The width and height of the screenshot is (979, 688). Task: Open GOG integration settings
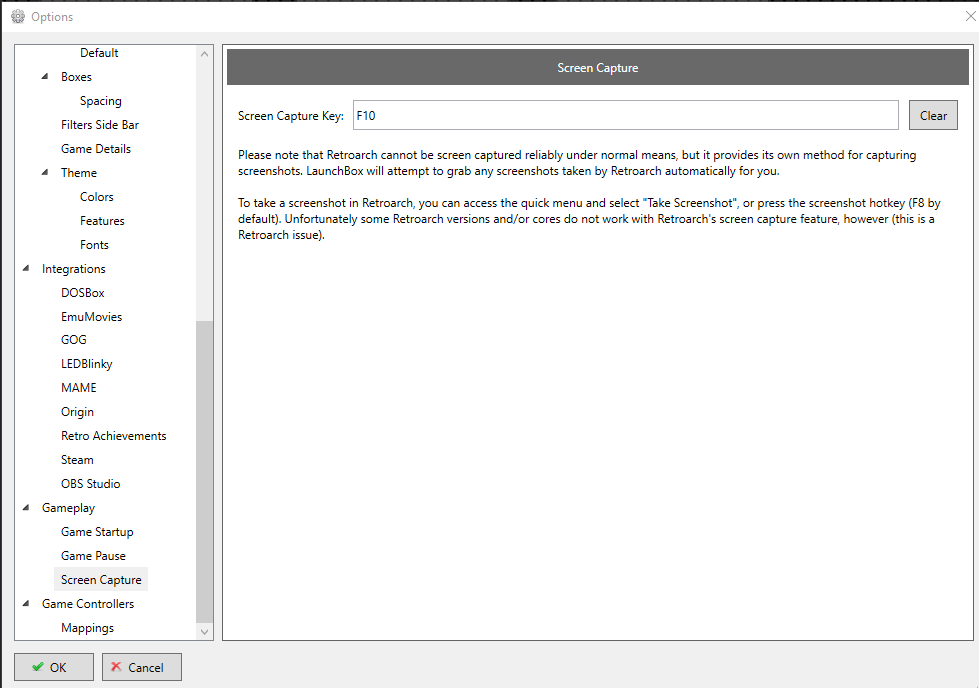(x=74, y=340)
